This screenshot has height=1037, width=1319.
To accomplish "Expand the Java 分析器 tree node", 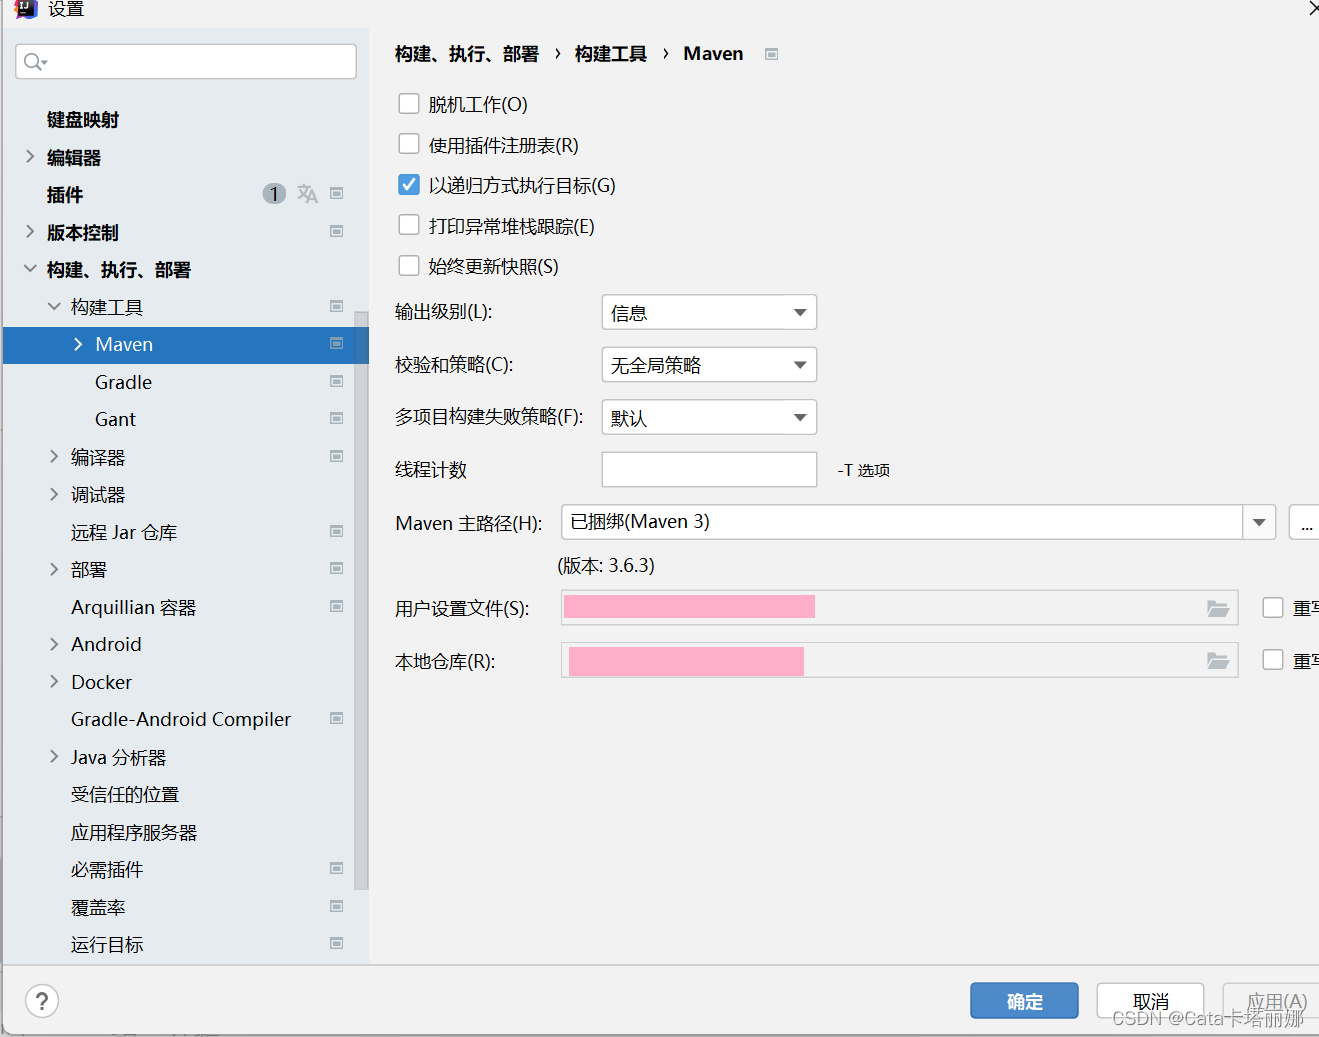I will (54, 757).
